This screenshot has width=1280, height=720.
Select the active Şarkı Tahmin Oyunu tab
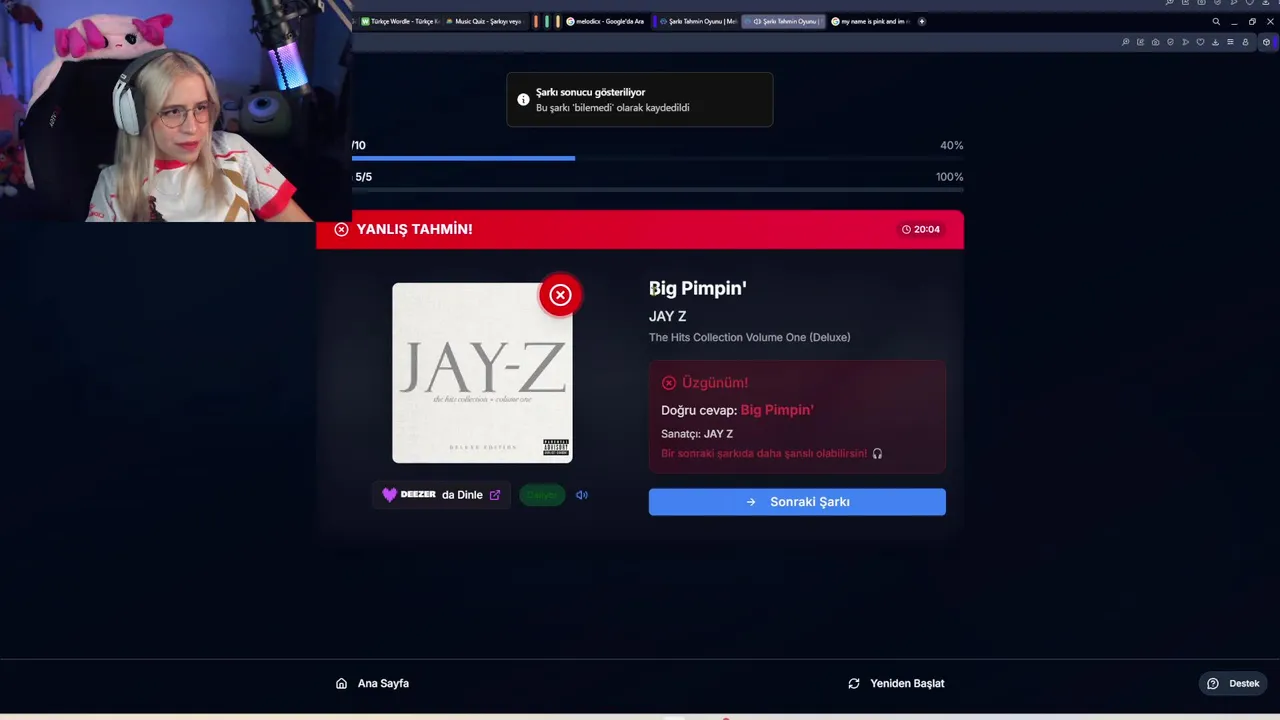783,21
